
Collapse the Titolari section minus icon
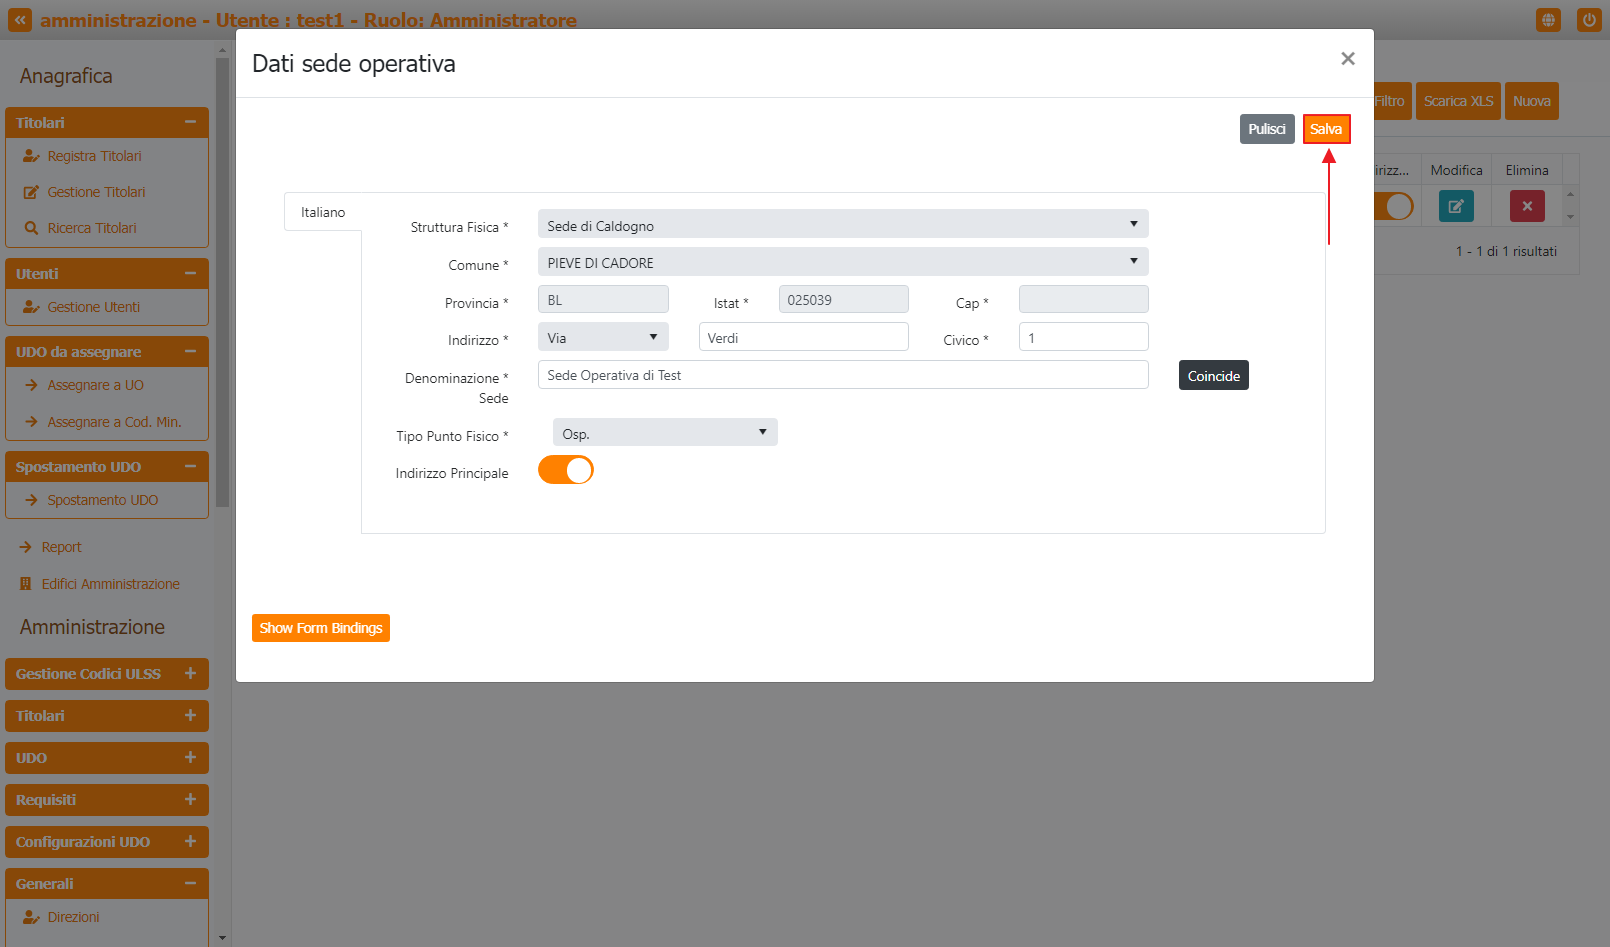(x=190, y=122)
